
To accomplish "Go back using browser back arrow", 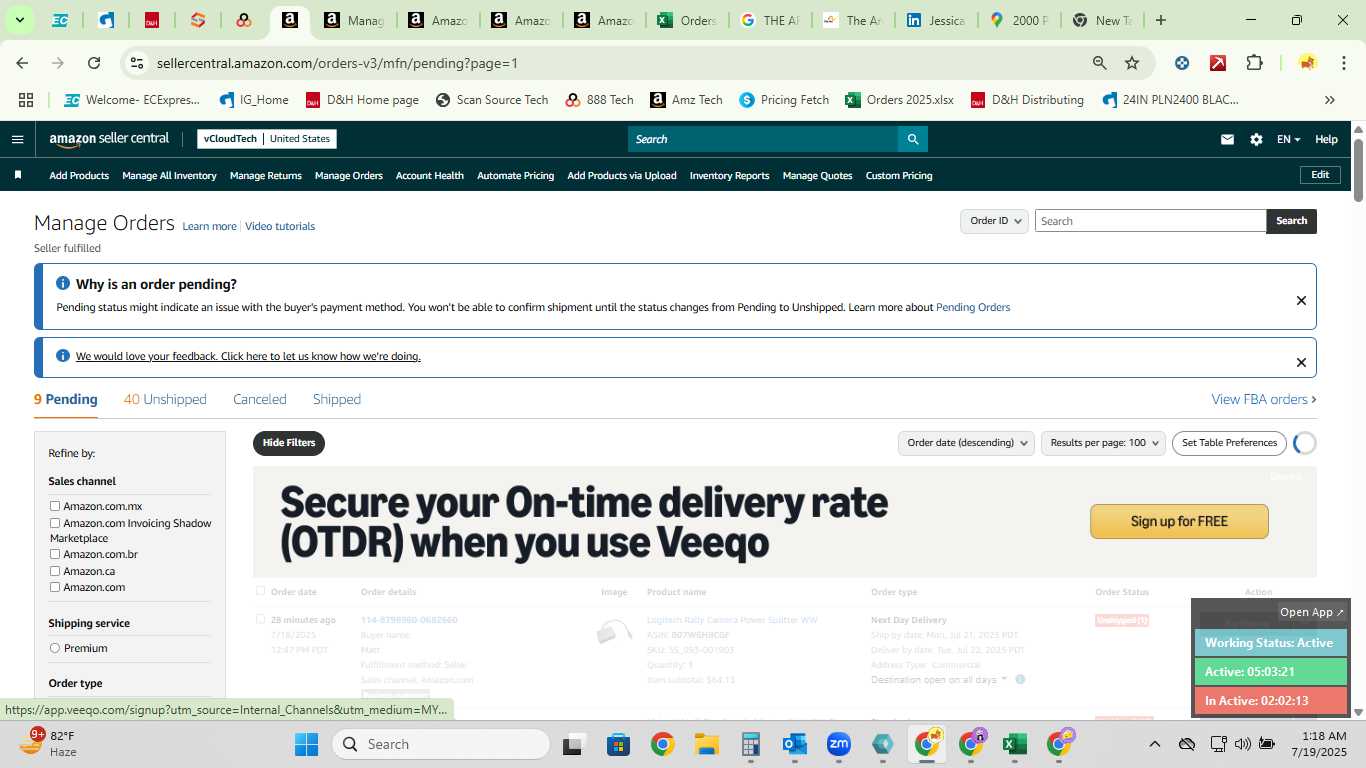I will 23,63.
